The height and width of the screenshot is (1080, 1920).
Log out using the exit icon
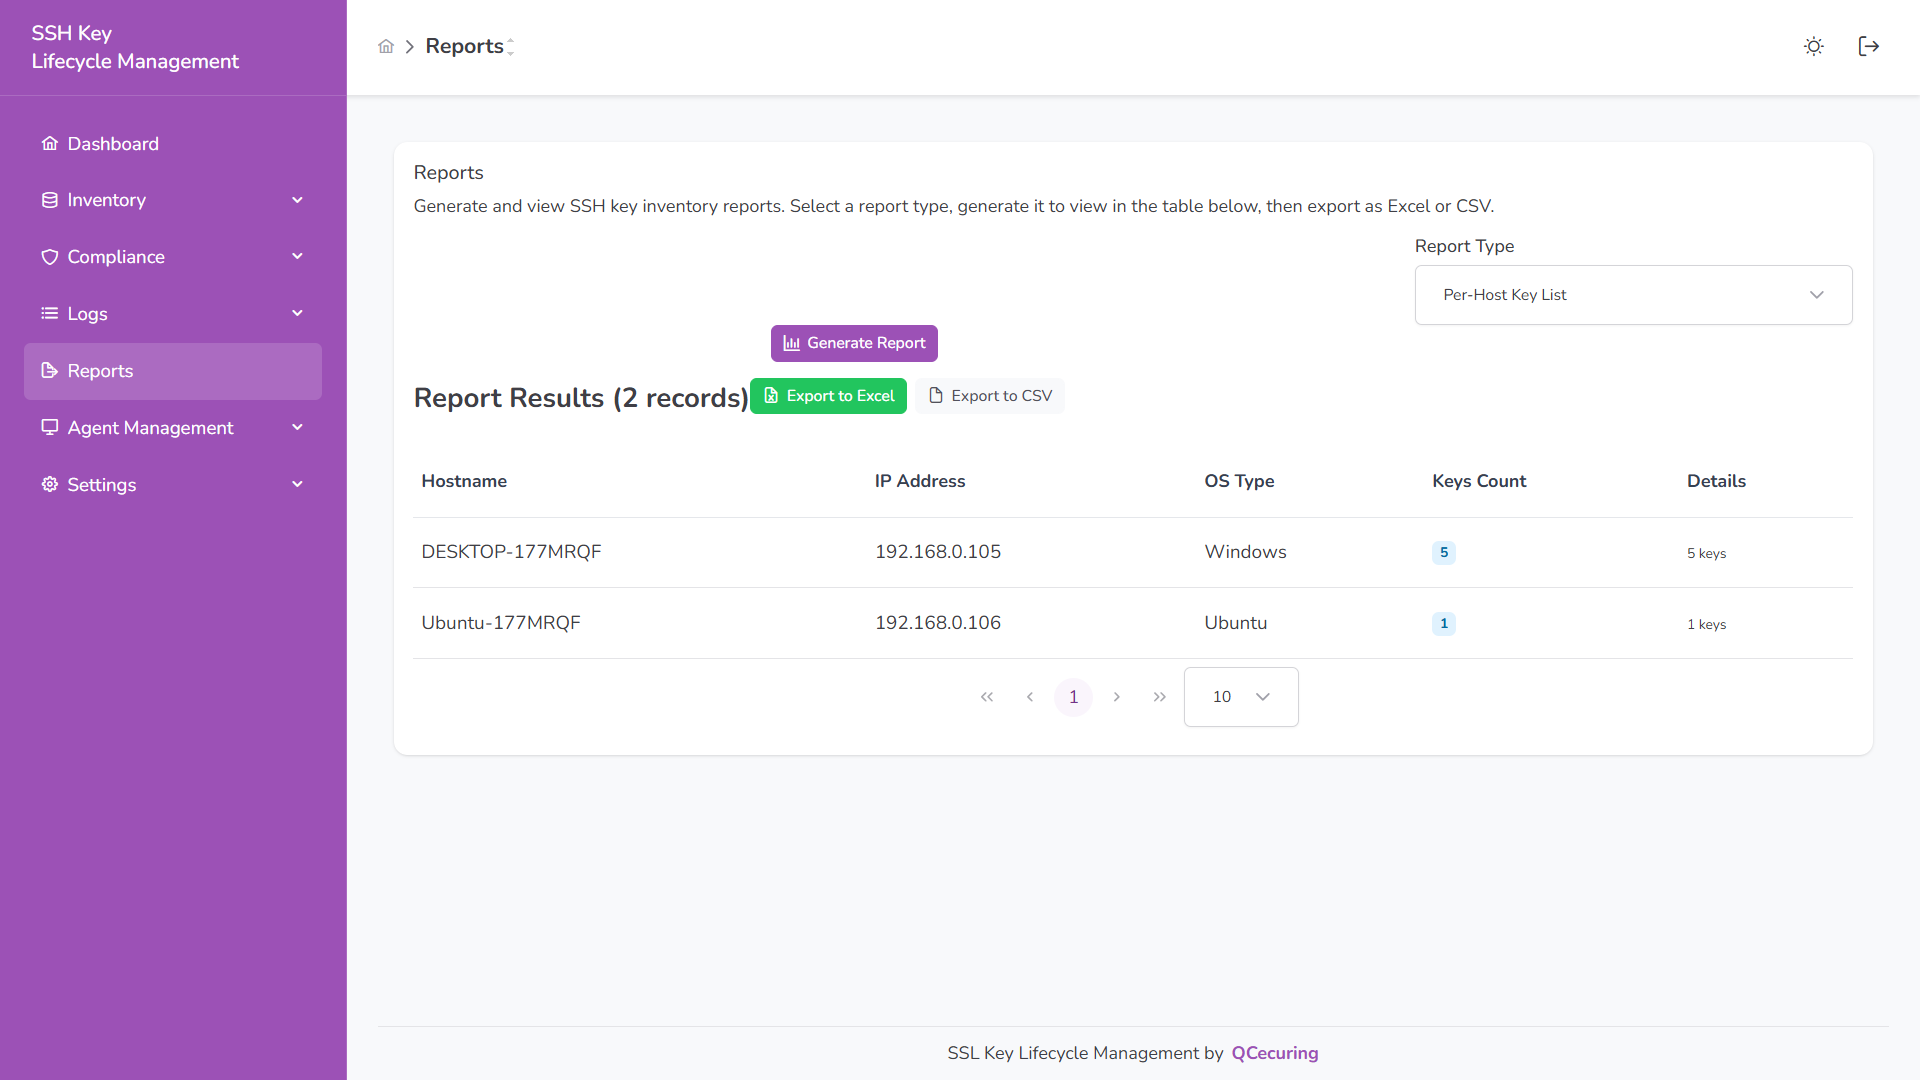coord(1868,46)
